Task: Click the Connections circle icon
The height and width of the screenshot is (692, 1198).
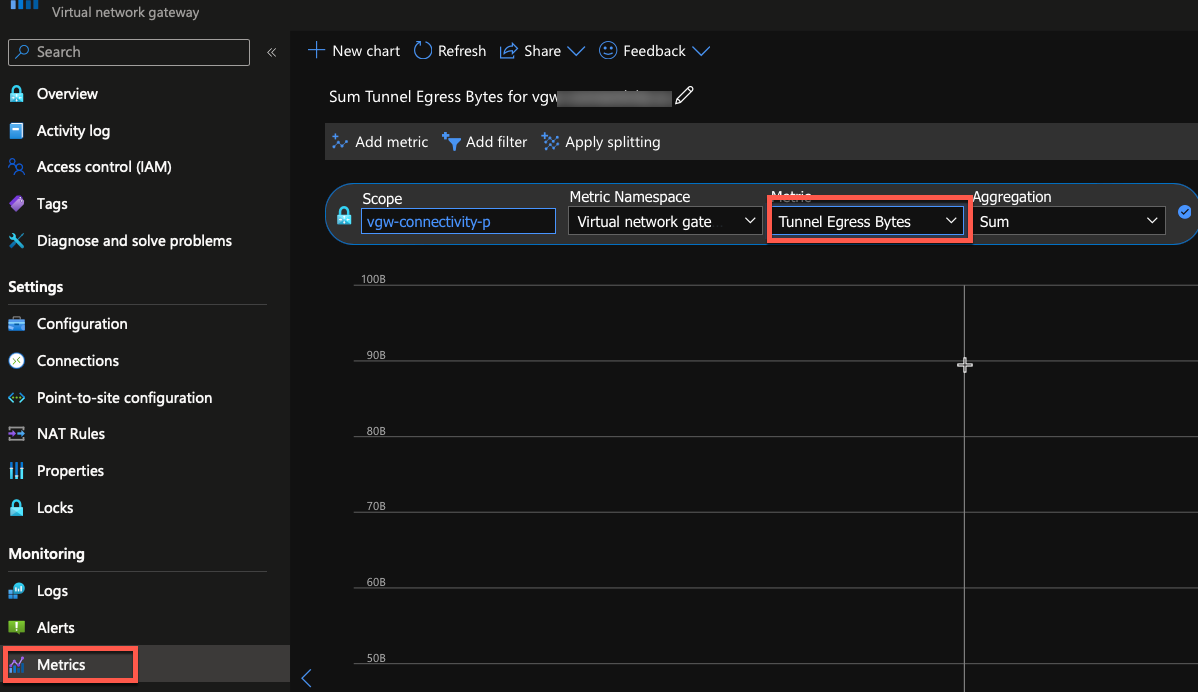Action: coord(16,361)
